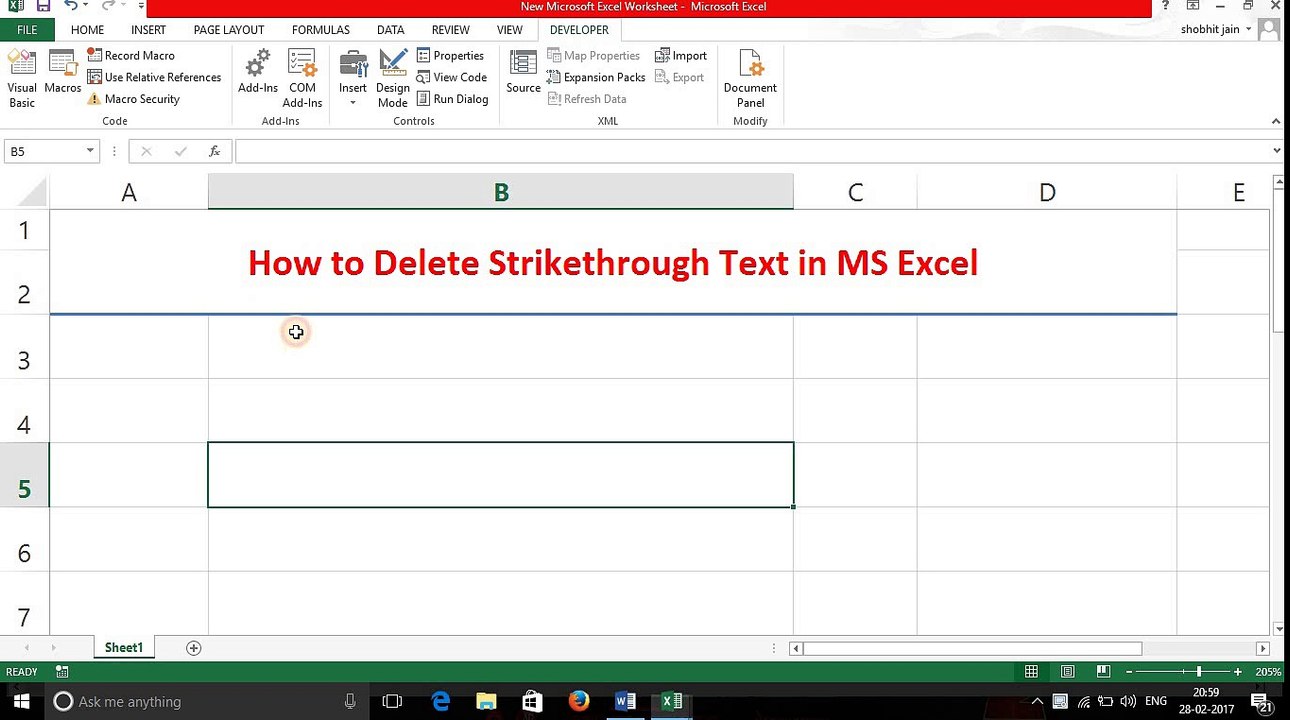
Task: Click Expansion Packs
Action: 596,77
